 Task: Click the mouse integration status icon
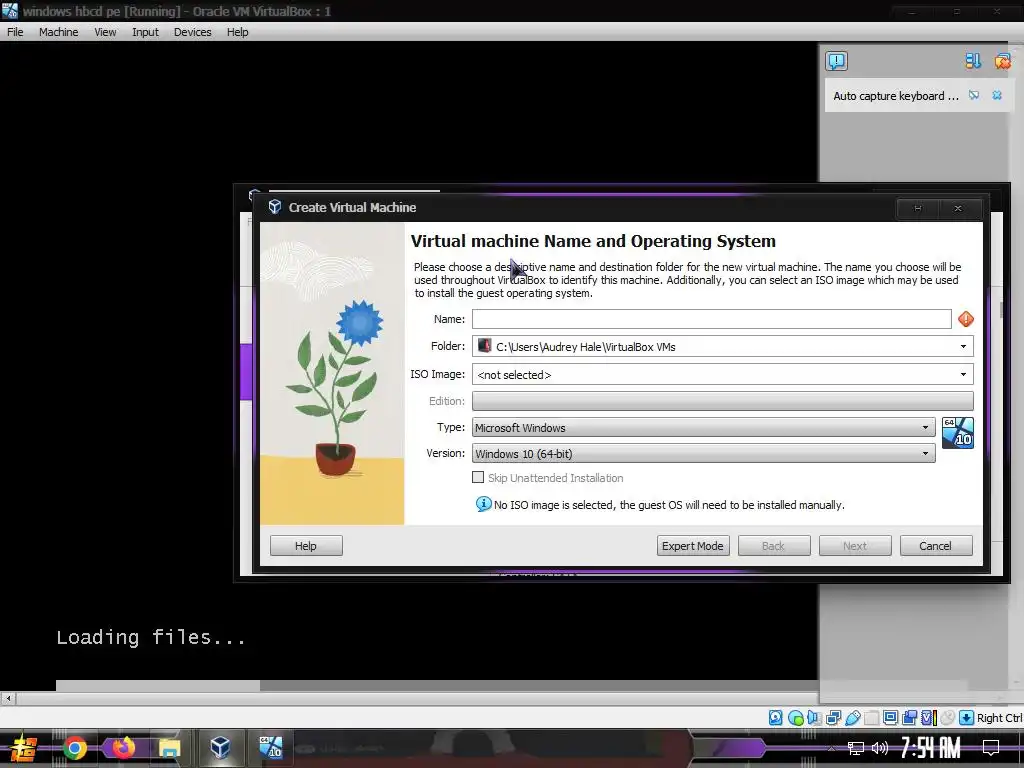[948, 718]
